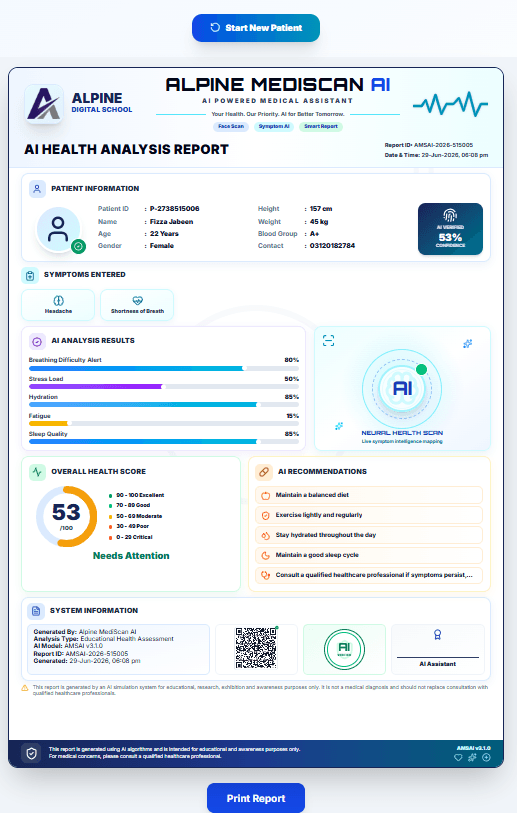This screenshot has height=813, width=517.
Task: Select the Face Scan tag
Action: [x=231, y=127]
